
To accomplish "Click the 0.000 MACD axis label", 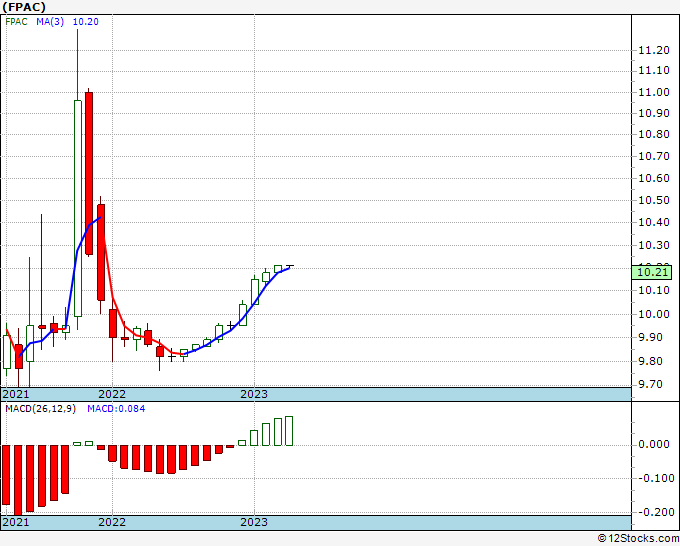I will [x=654, y=445].
